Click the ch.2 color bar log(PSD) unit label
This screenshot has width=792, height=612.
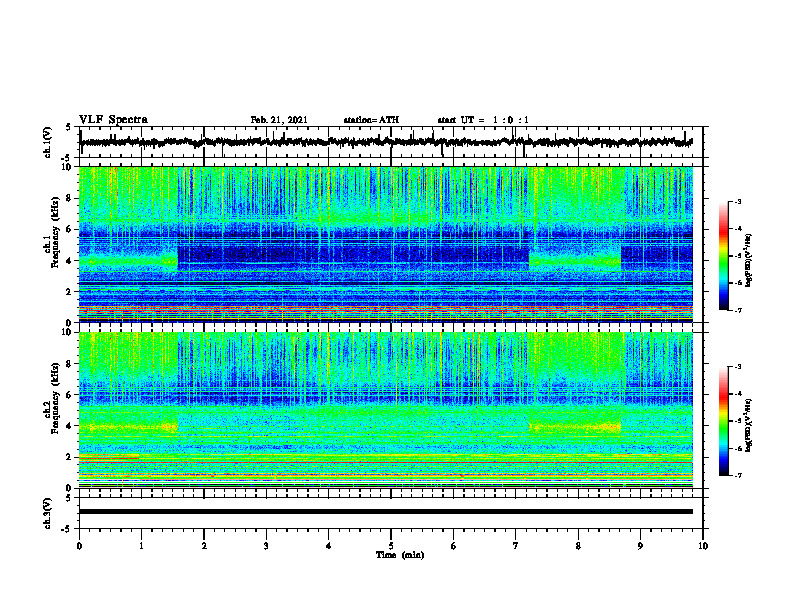[x=749, y=426]
